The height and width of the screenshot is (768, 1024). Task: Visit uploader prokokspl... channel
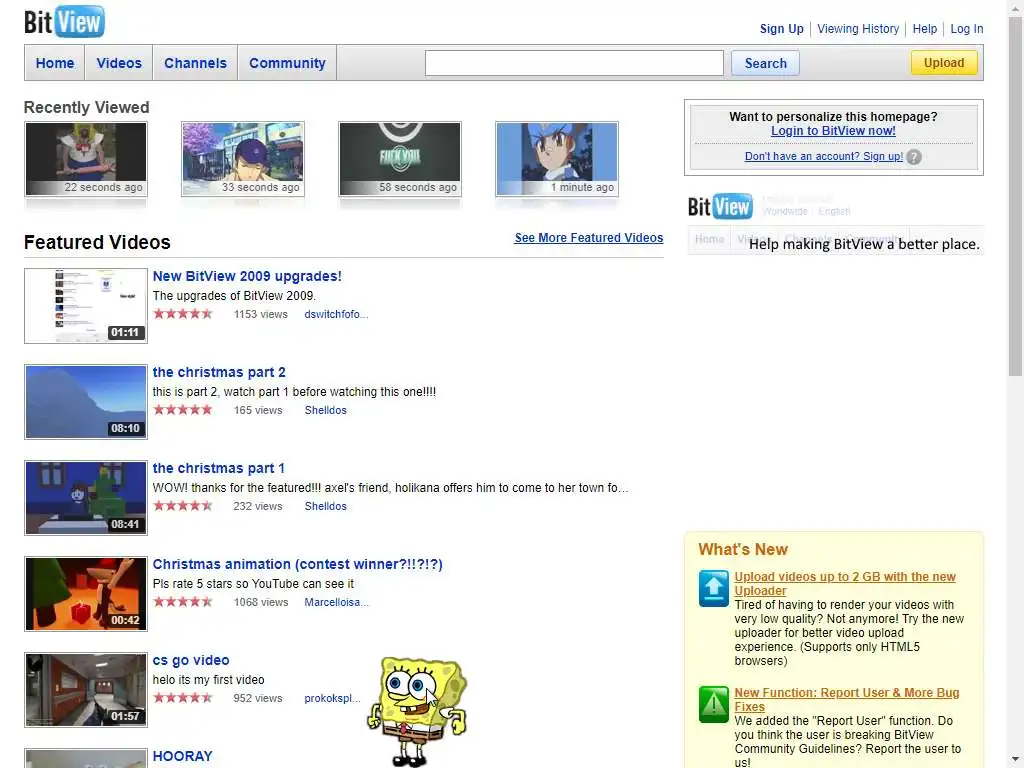coord(332,698)
